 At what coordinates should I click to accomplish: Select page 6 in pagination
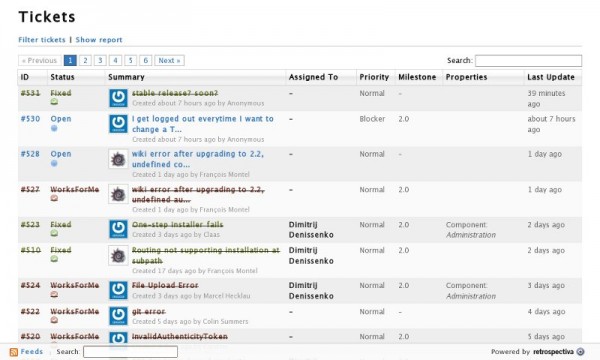pos(145,60)
